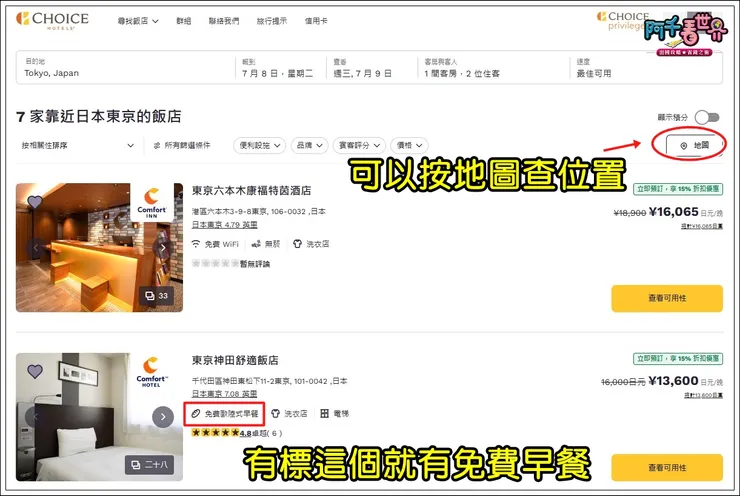Click 查看可用性 for 東京神田 hotel
The width and height of the screenshot is (740, 496).
667,468
